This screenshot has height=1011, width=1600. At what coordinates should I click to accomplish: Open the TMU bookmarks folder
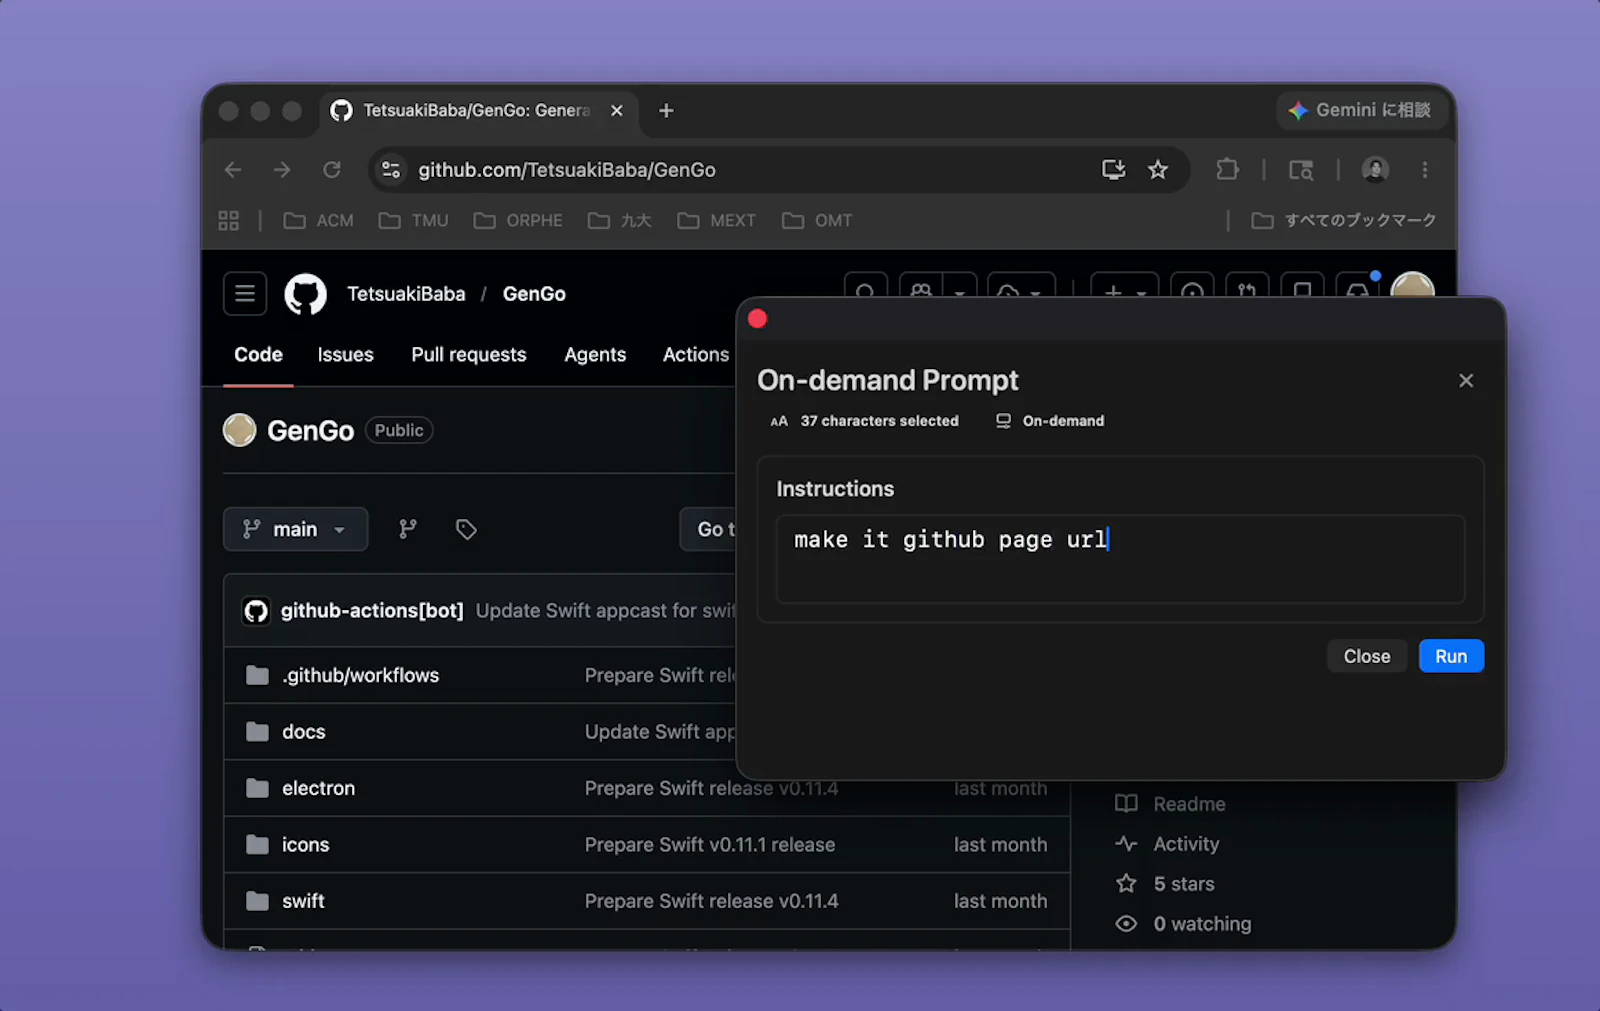(414, 220)
